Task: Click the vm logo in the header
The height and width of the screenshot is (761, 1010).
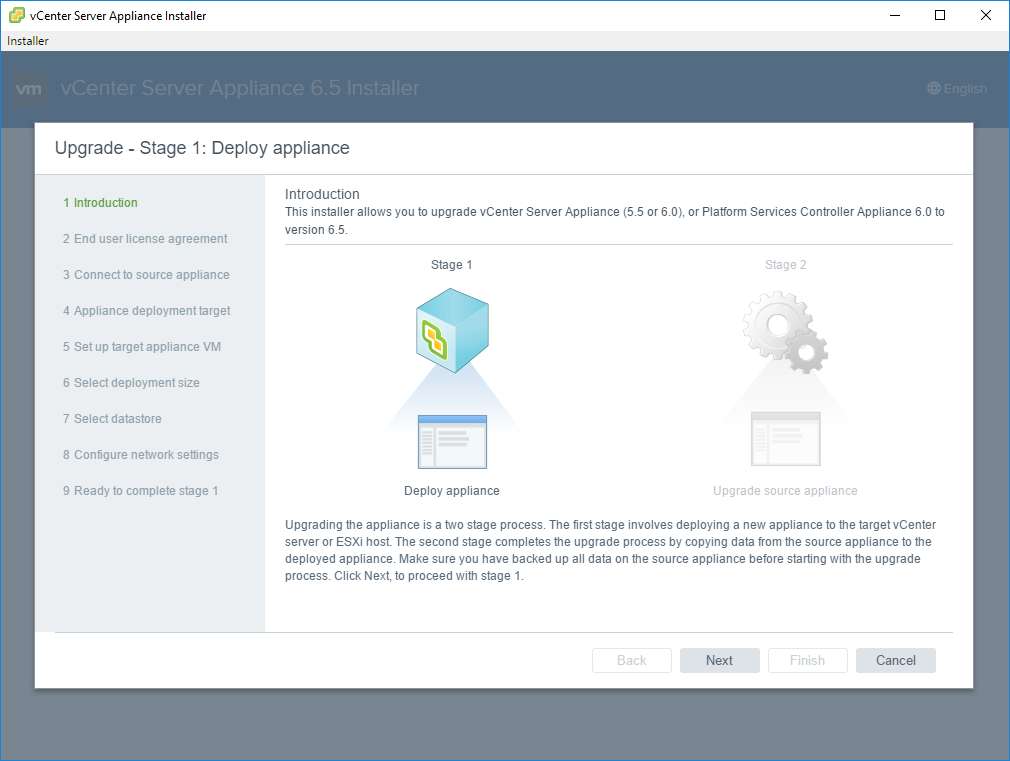Action: (30, 89)
